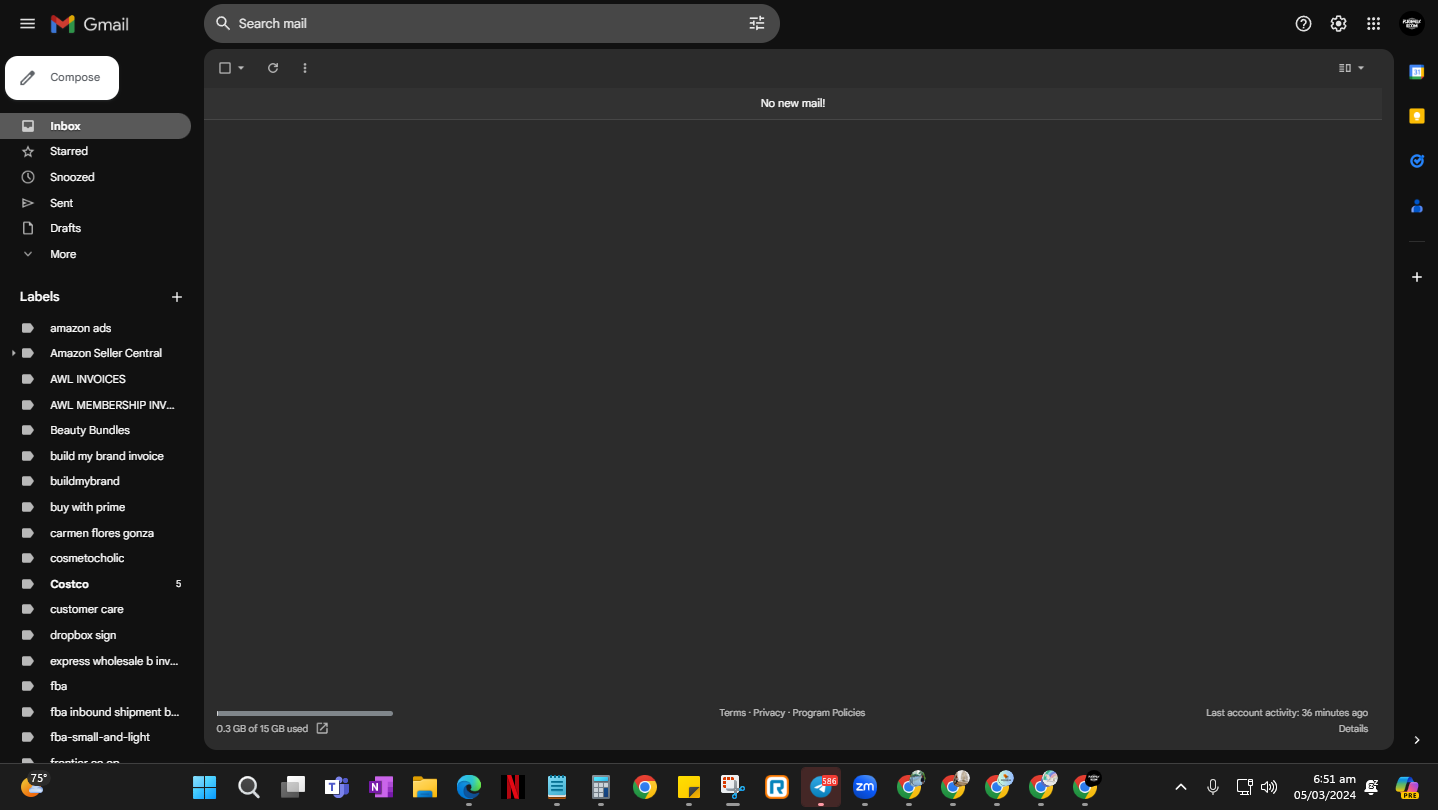Click the Gmail logo
Image resolution: width=1438 pixels, height=810 pixels.
(x=90, y=24)
